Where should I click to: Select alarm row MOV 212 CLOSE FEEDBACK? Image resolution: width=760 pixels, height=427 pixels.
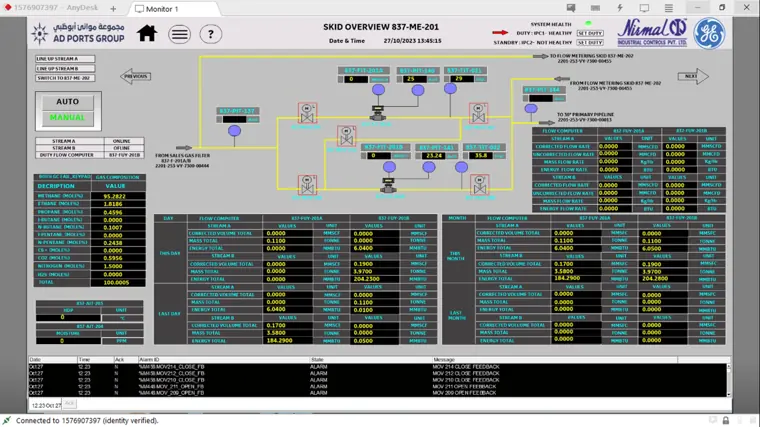tap(377, 374)
